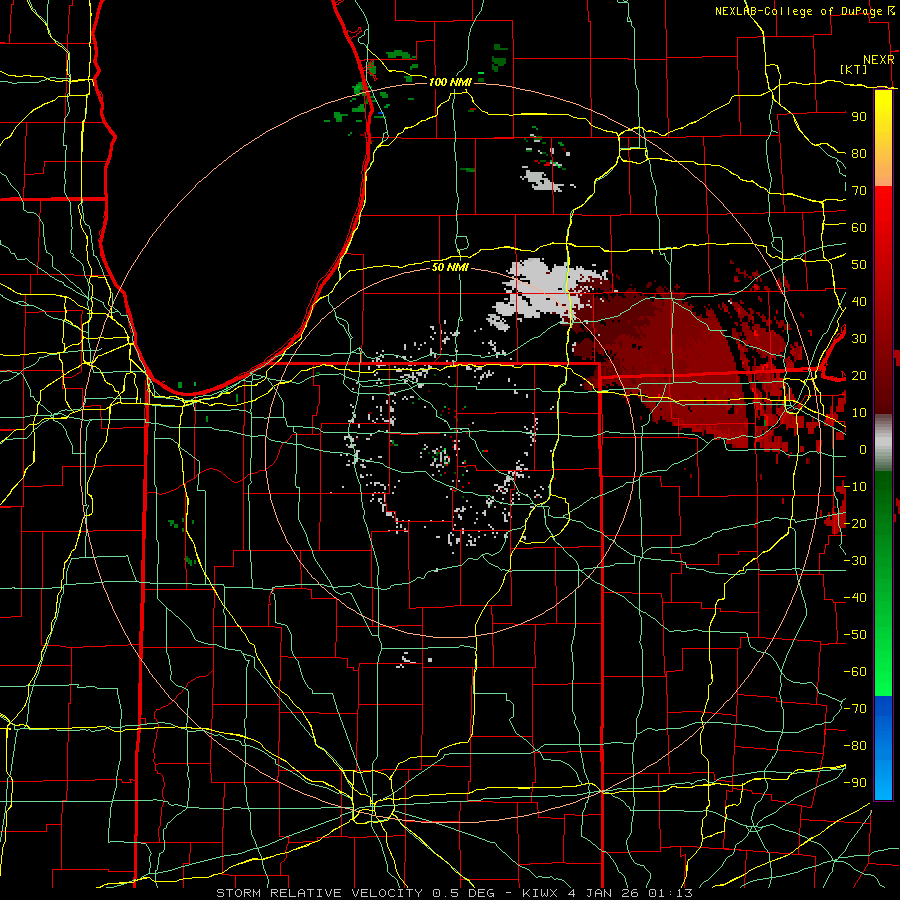Select the -60 scale value
The width and height of the screenshot is (900, 900).
pyautogui.click(x=856, y=672)
